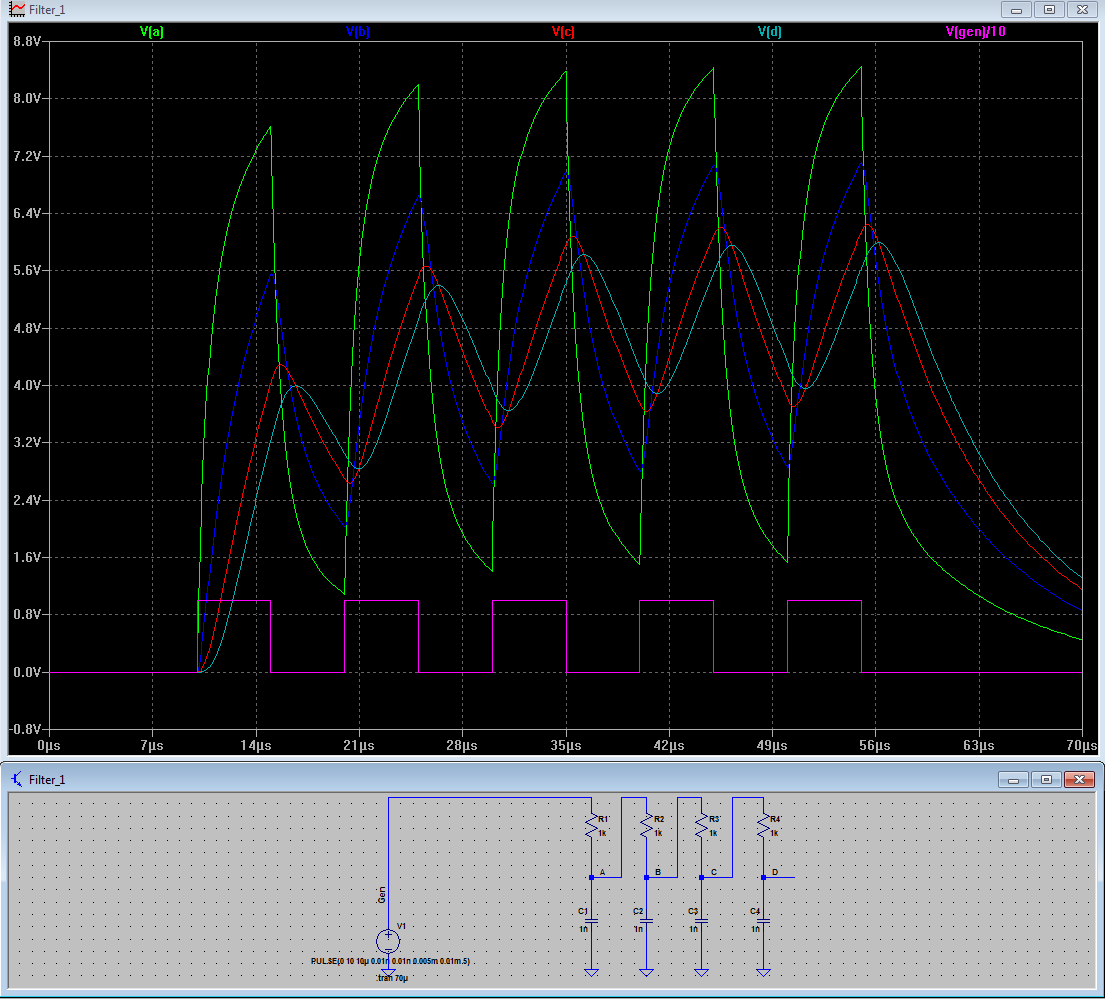Click the ground symbol under V1
The width and height of the screenshot is (1105, 999).
click(x=388, y=969)
